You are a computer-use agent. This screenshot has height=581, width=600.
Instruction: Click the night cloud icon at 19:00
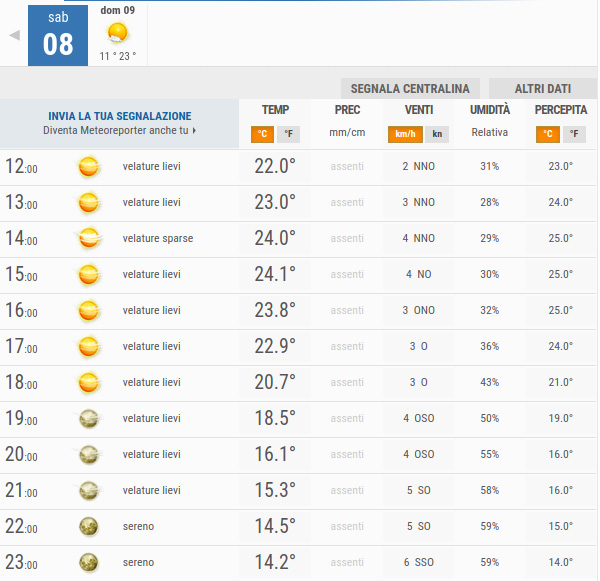(90, 418)
